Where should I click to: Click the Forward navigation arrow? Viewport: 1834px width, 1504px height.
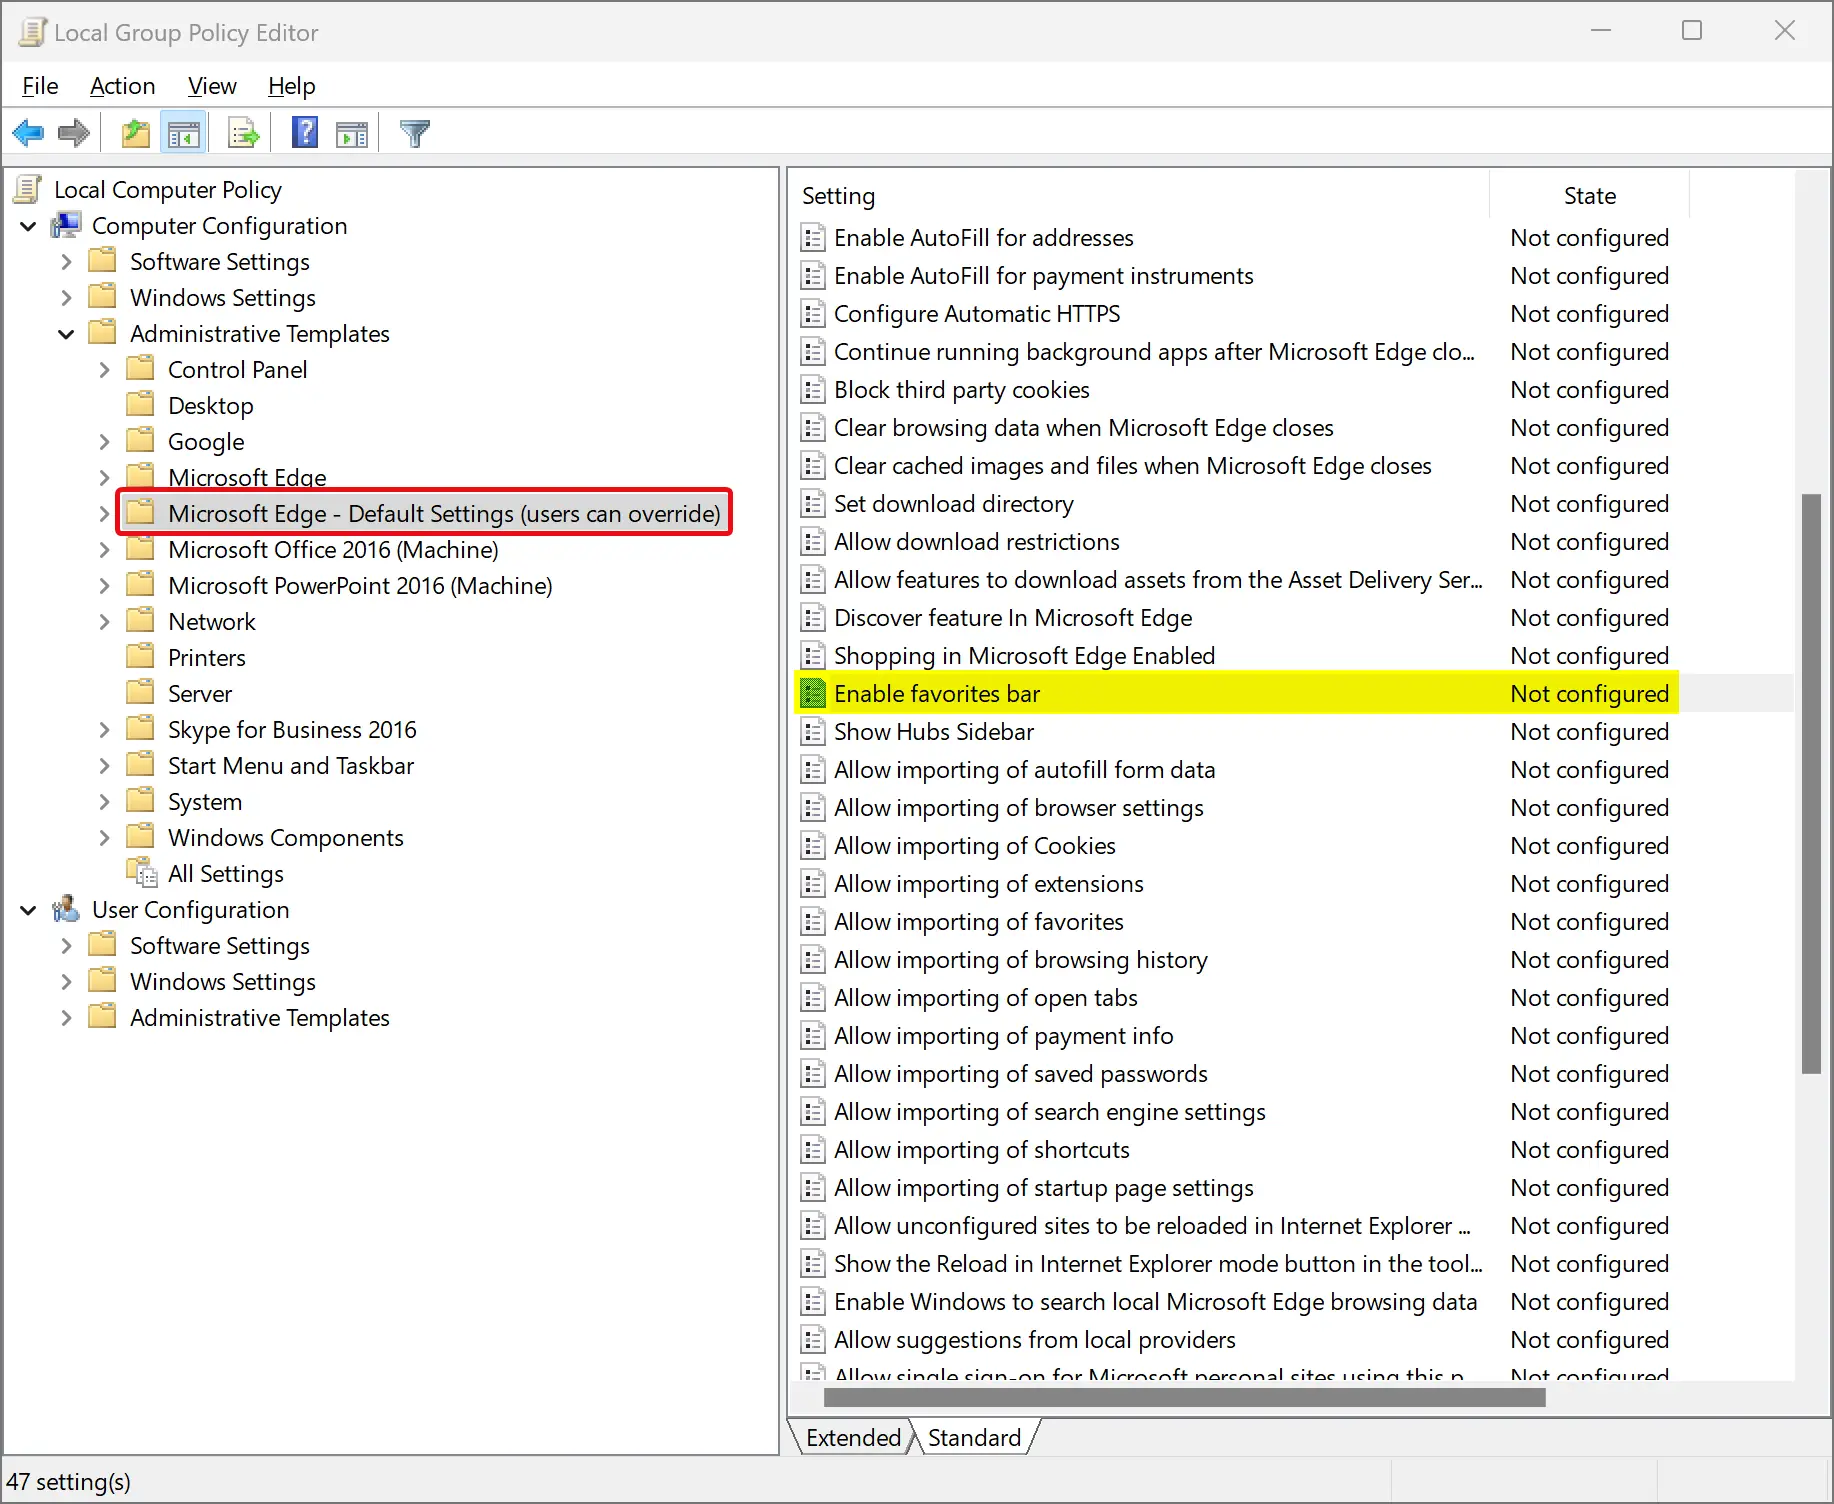tap(72, 132)
